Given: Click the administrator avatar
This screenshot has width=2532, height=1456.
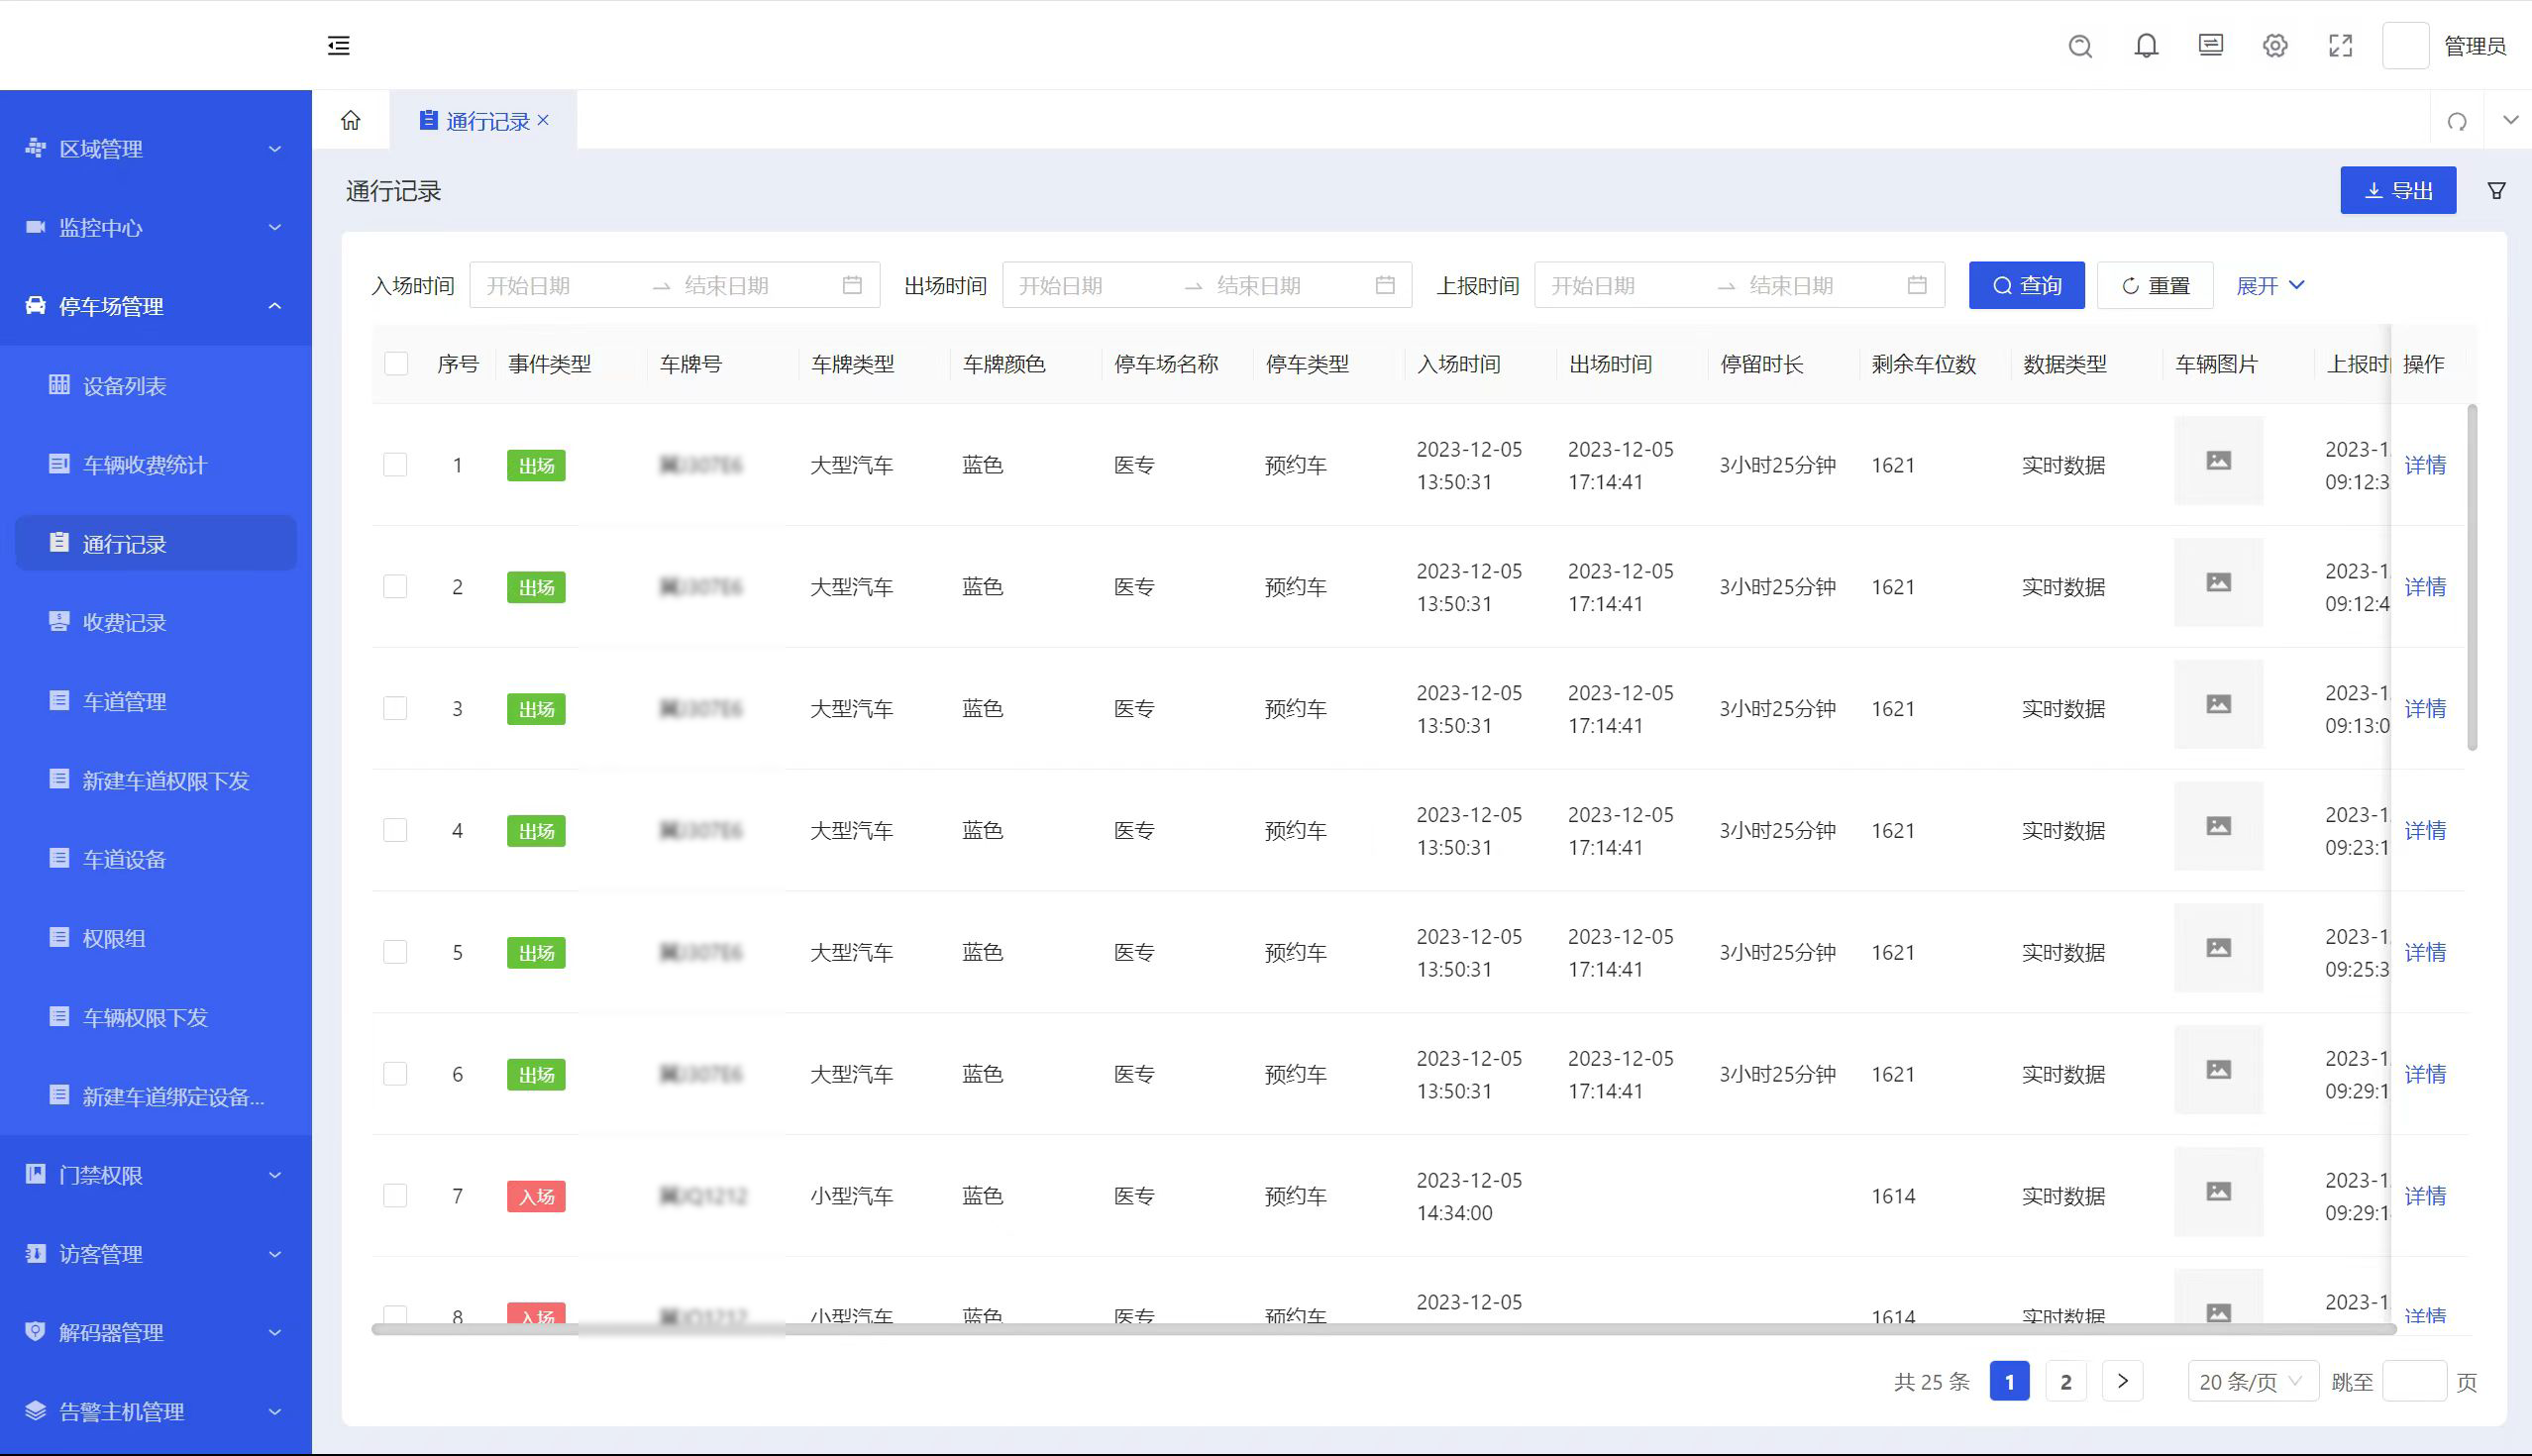Looking at the screenshot, I should (2406, 46).
